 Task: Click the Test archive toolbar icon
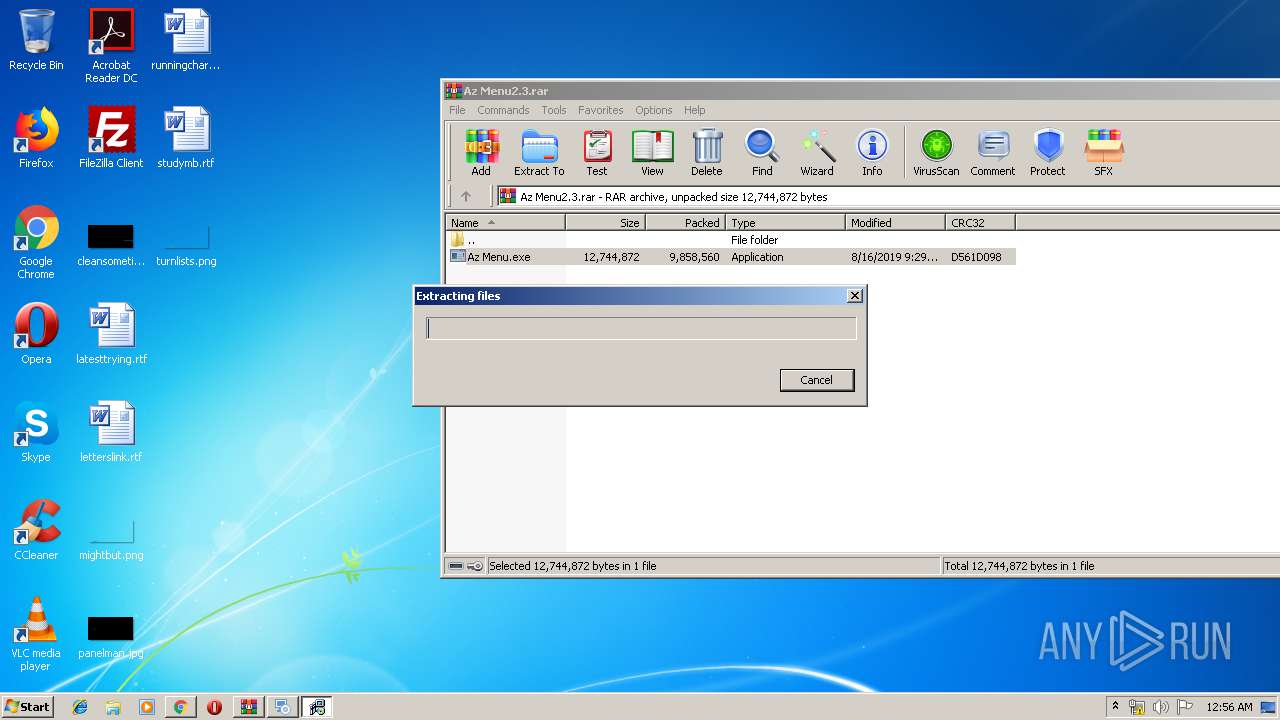point(597,153)
